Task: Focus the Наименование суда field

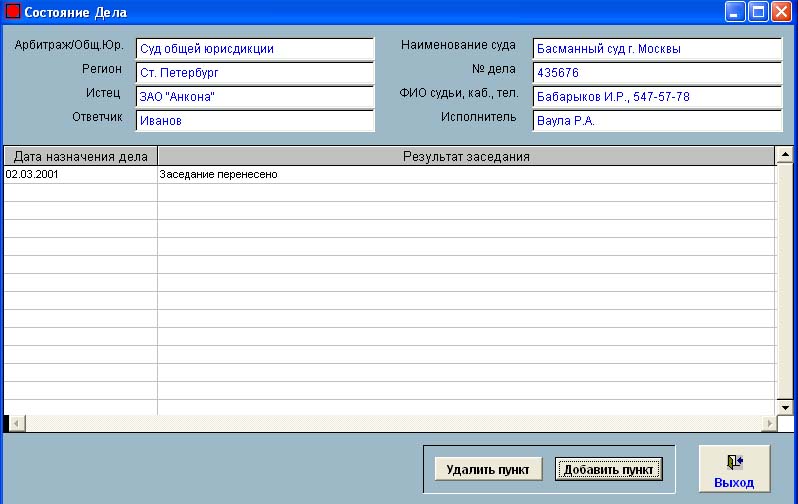Action: [x=656, y=49]
